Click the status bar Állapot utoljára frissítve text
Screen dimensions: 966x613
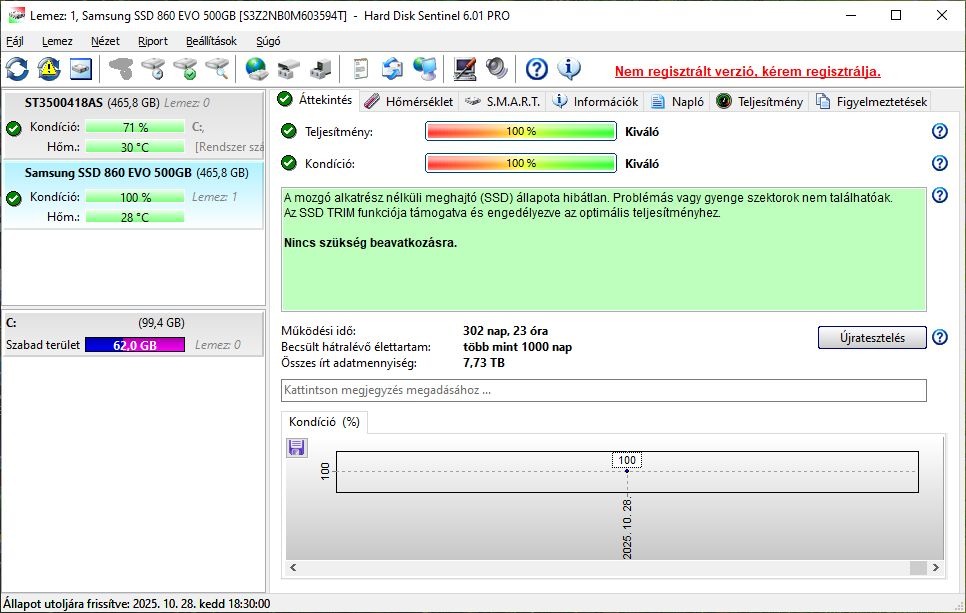137,604
